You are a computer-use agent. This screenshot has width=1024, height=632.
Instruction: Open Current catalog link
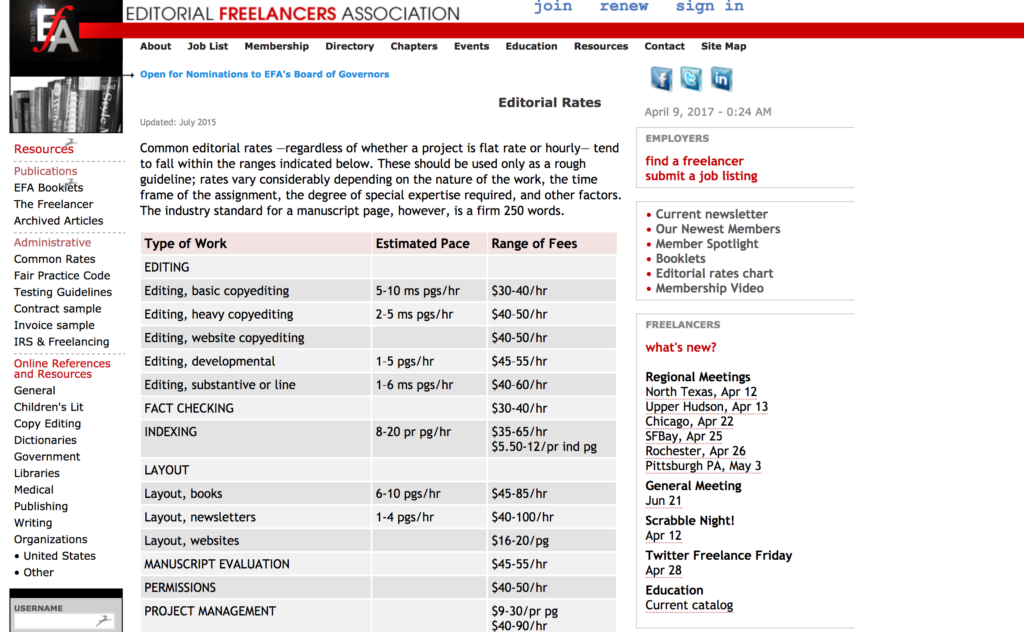click(689, 605)
